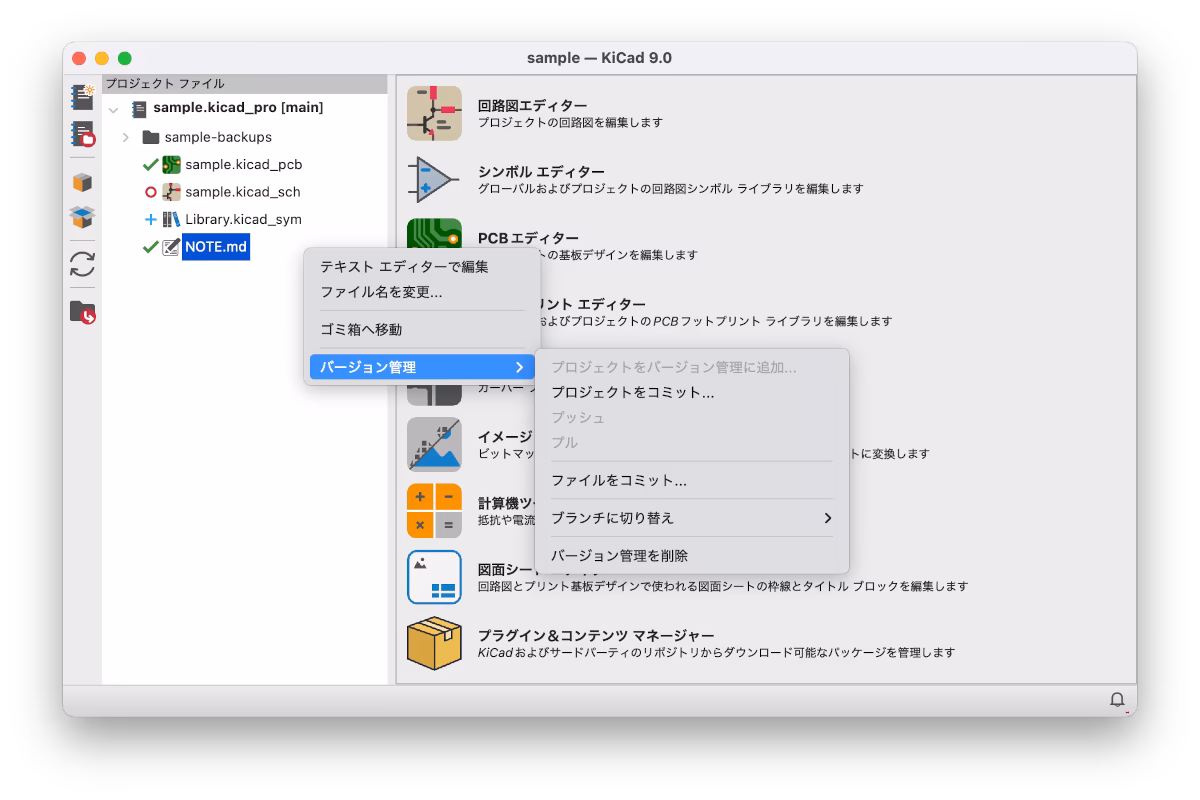Viewport: 1200px width, 800px height.
Task: Expand the sample-backups folder
Action: coord(126,137)
